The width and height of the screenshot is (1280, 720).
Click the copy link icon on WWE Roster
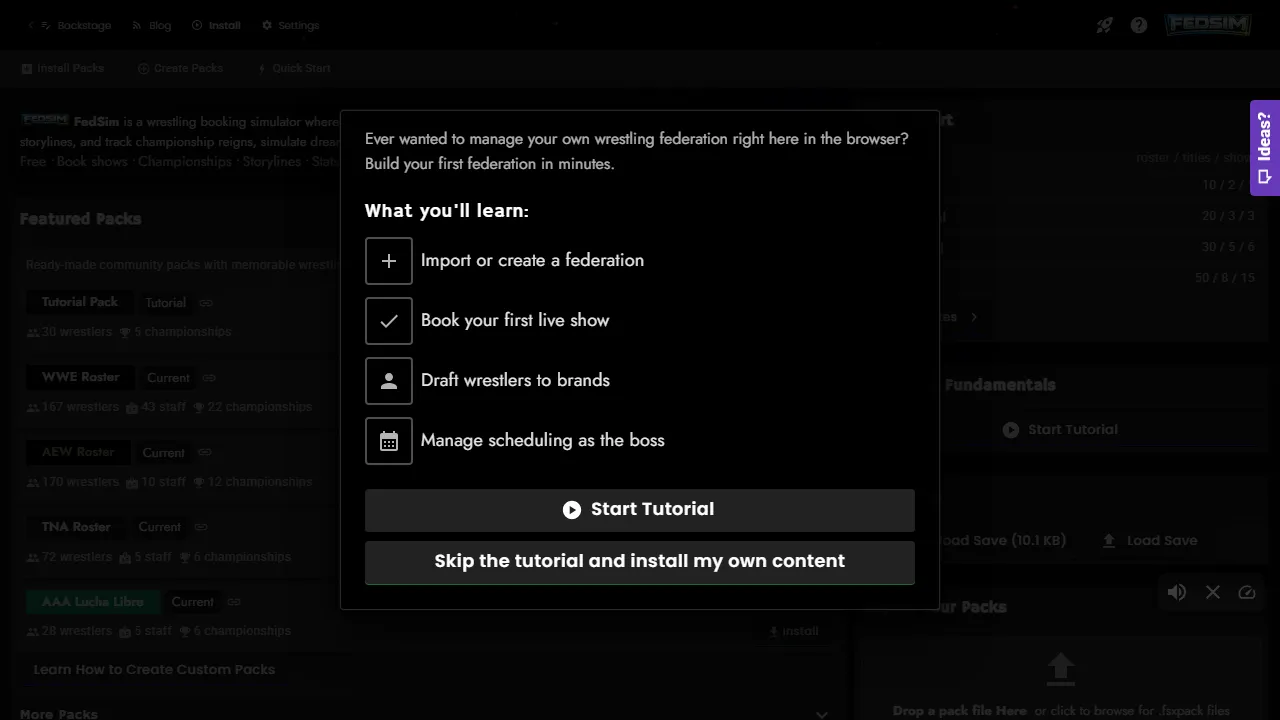point(208,378)
